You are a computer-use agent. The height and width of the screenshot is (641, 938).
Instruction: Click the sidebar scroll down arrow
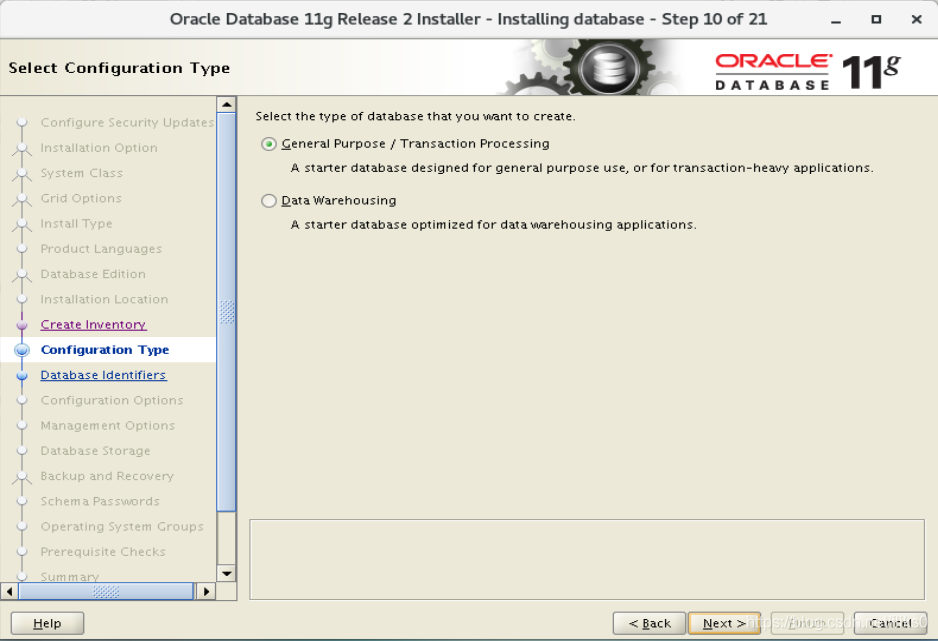pyautogui.click(x=227, y=573)
